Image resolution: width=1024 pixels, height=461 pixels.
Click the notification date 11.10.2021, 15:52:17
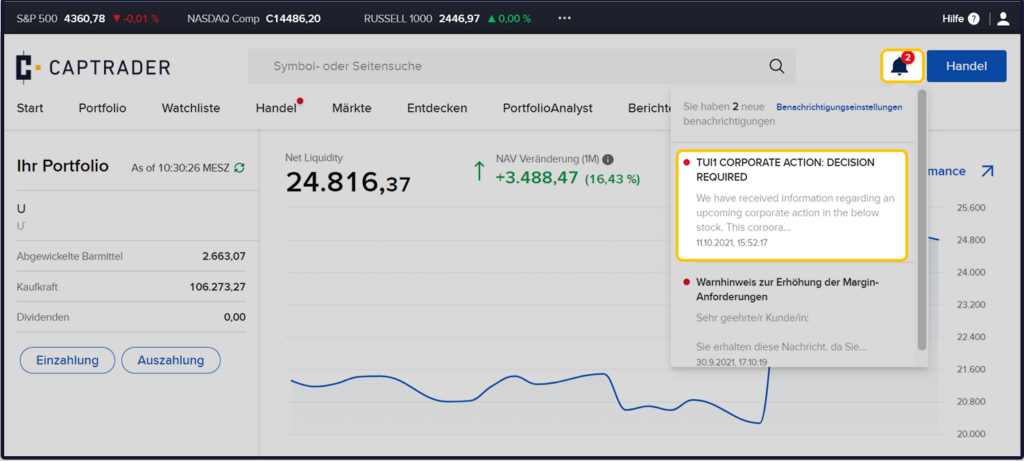coord(731,243)
